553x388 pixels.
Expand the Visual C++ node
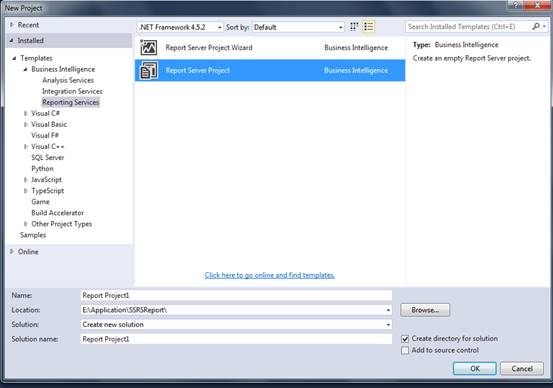point(25,146)
